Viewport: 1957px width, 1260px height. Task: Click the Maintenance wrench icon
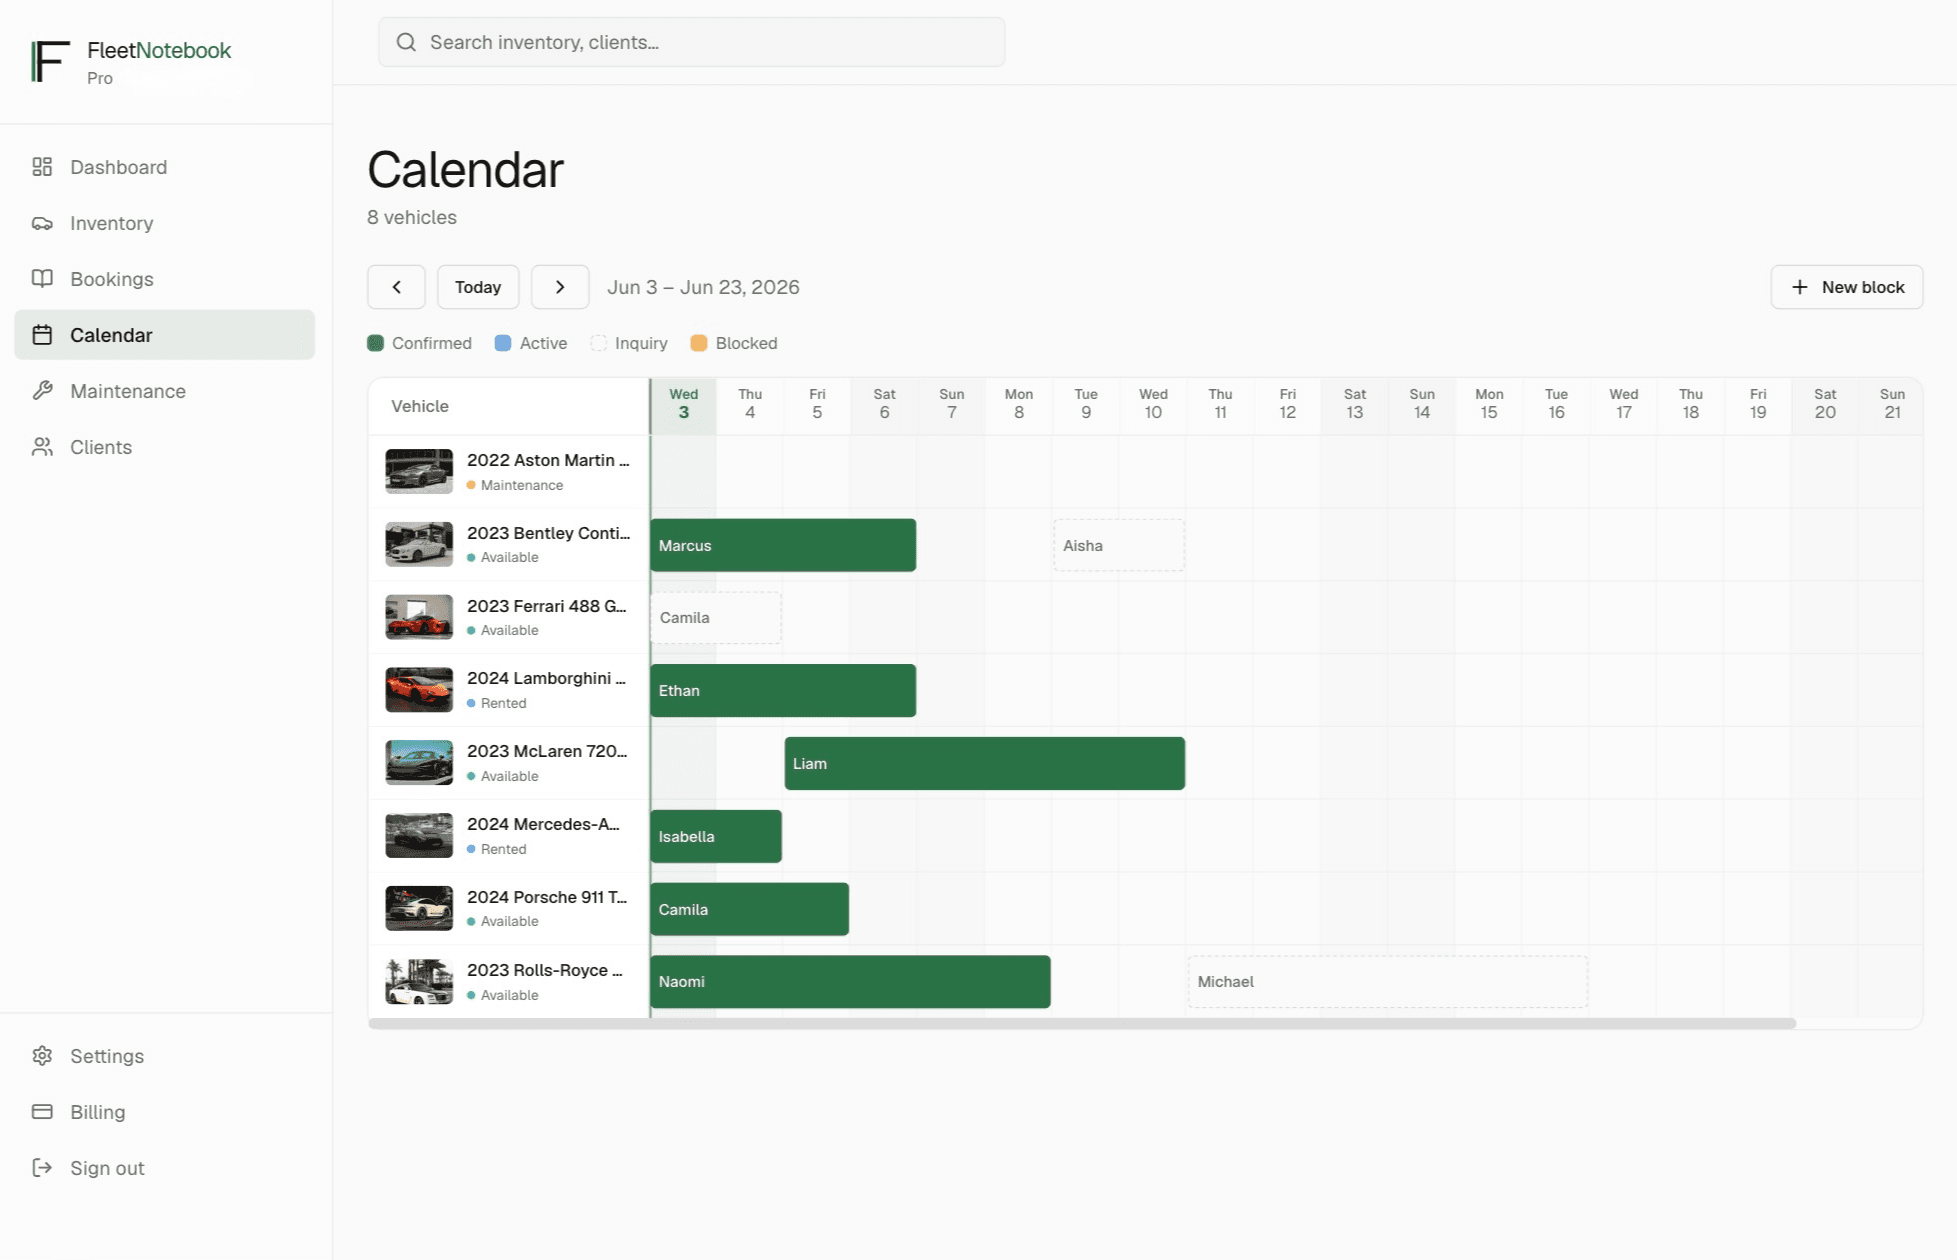click(x=42, y=391)
